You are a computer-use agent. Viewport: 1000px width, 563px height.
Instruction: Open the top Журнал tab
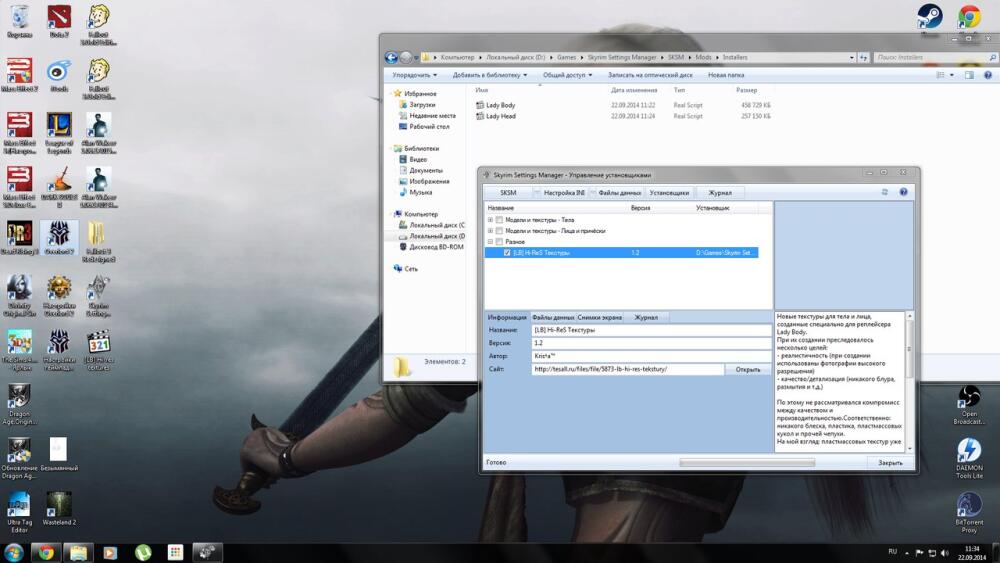click(720, 193)
